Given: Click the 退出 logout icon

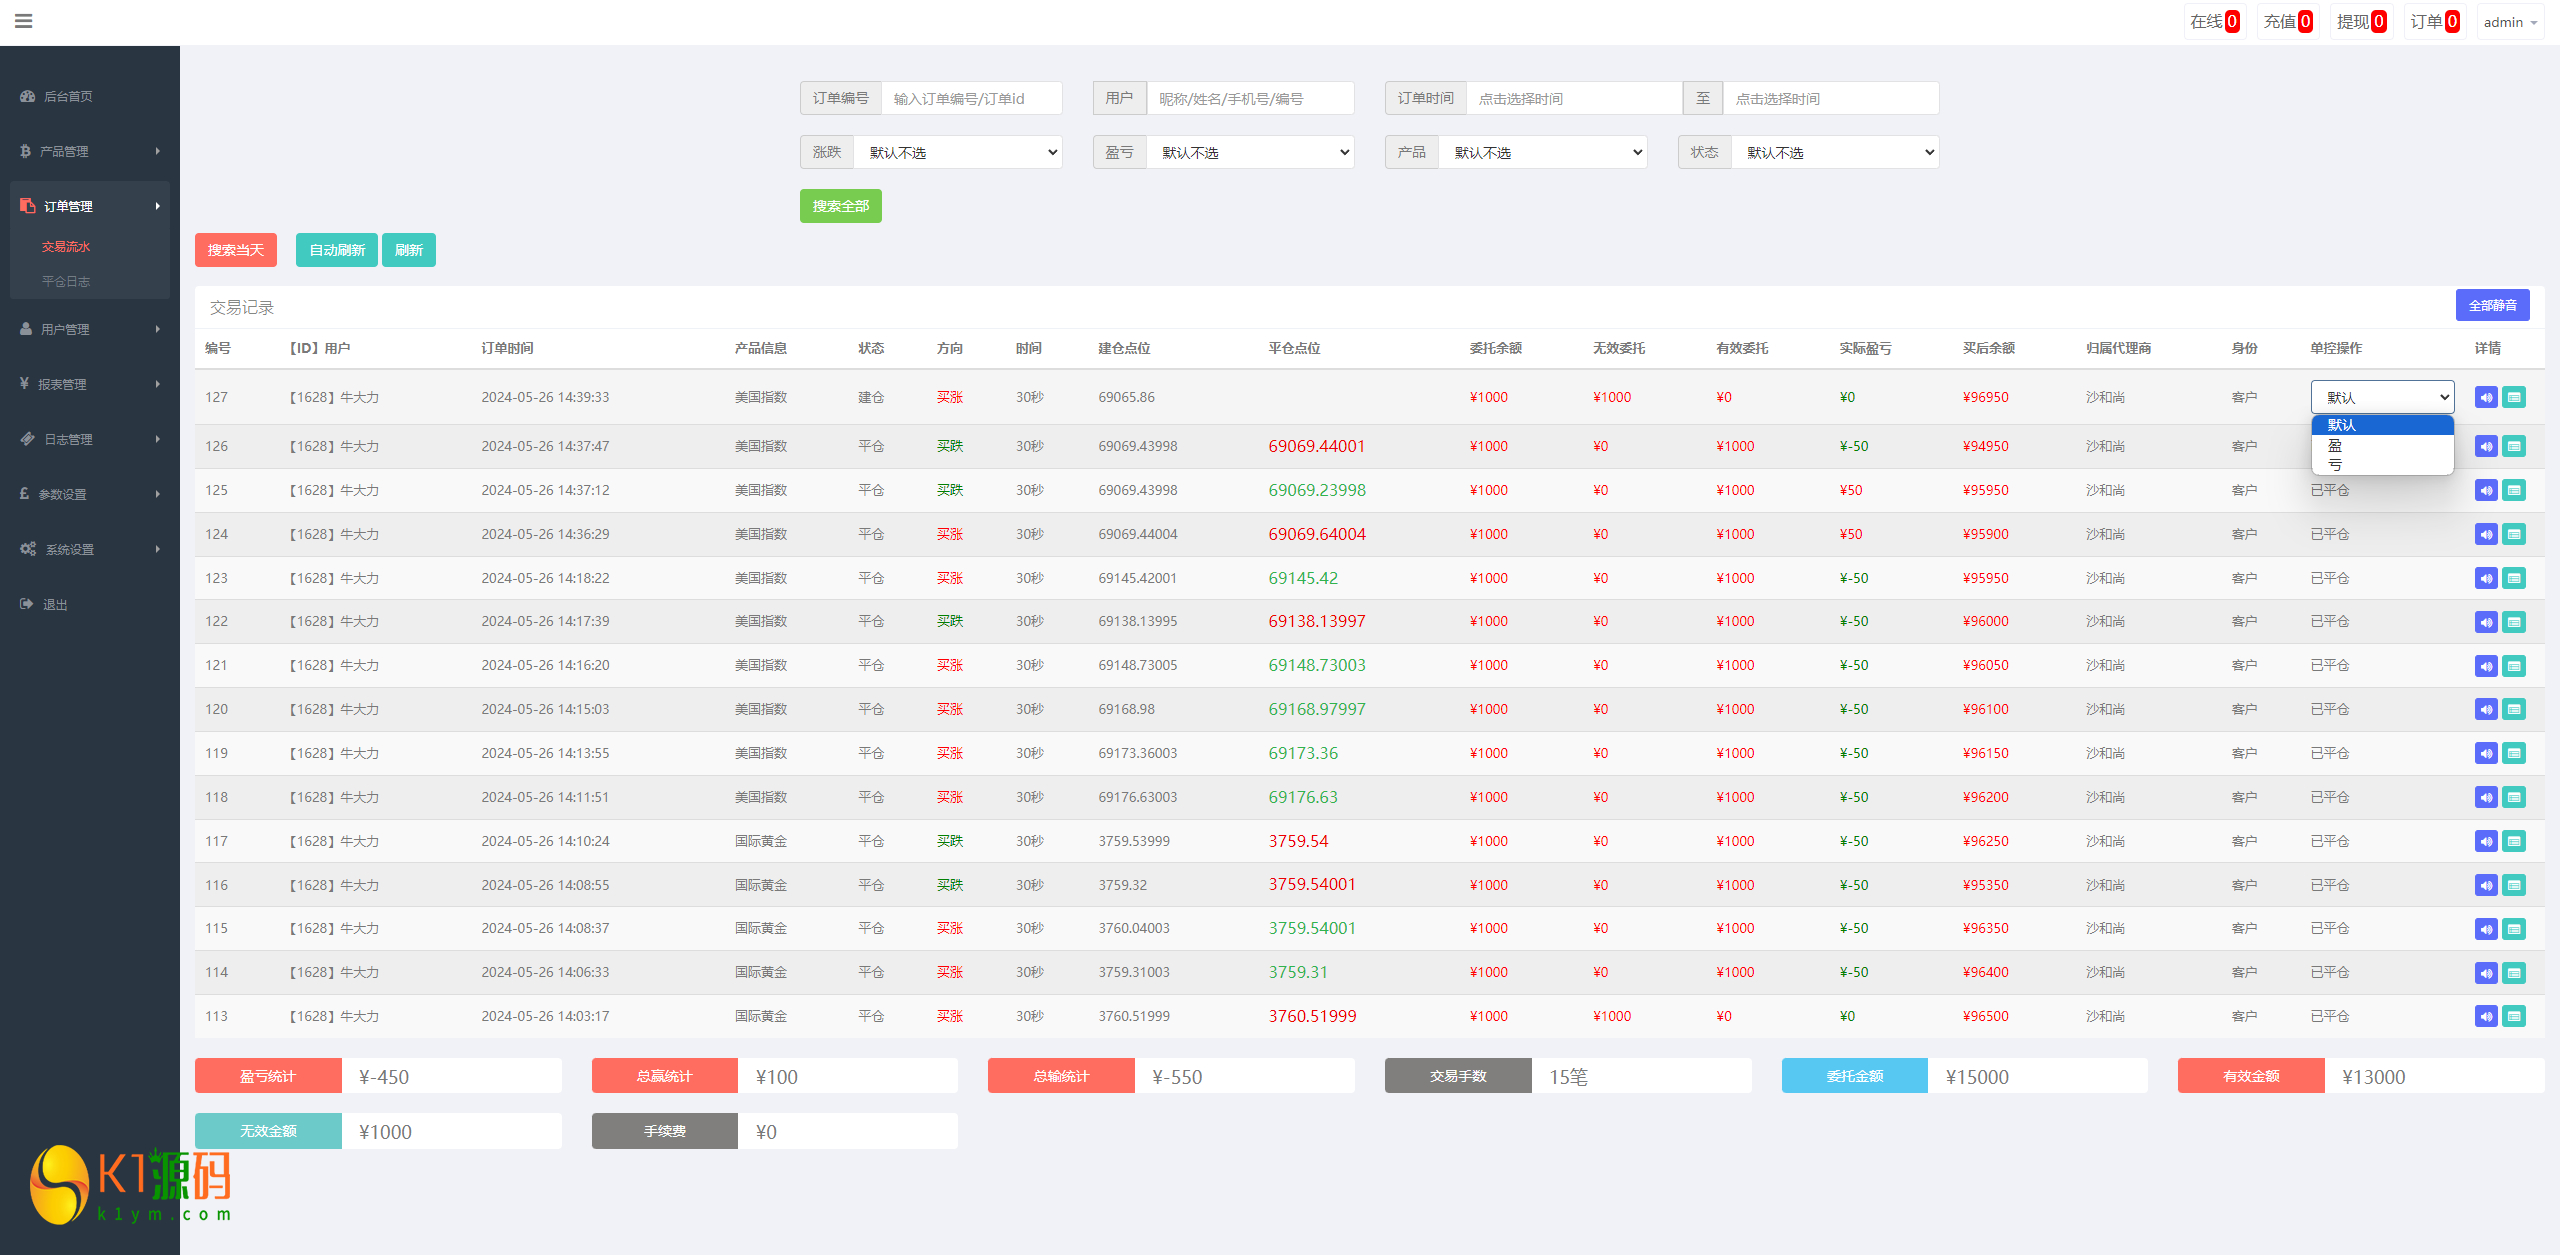Looking at the screenshot, I should point(26,604).
